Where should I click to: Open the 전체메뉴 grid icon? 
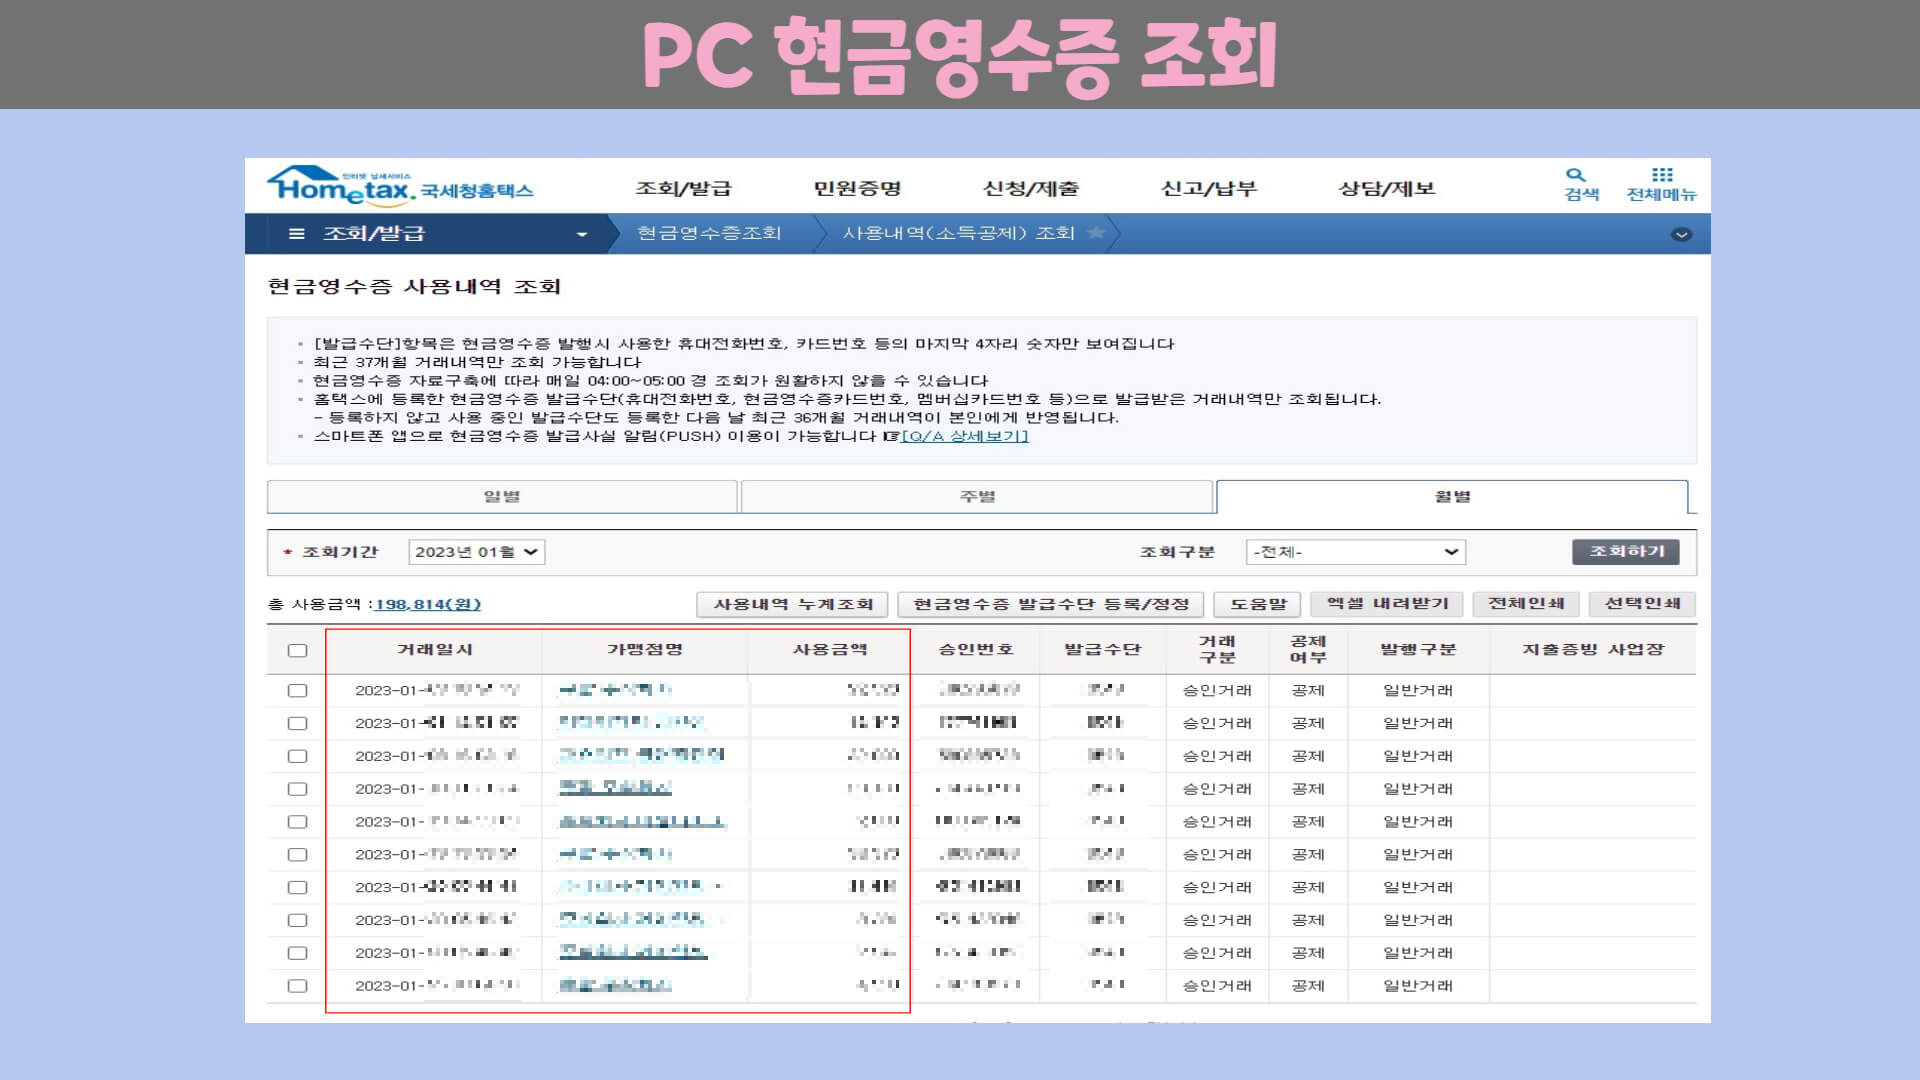click(1661, 176)
